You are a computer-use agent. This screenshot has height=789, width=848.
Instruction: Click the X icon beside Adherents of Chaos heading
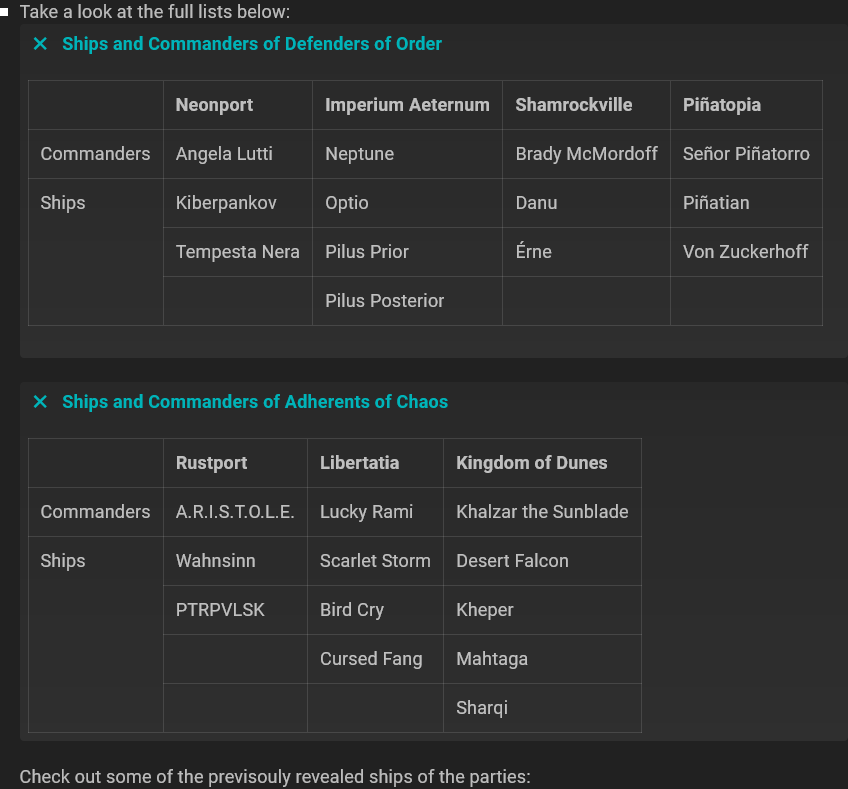(x=39, y=402)
